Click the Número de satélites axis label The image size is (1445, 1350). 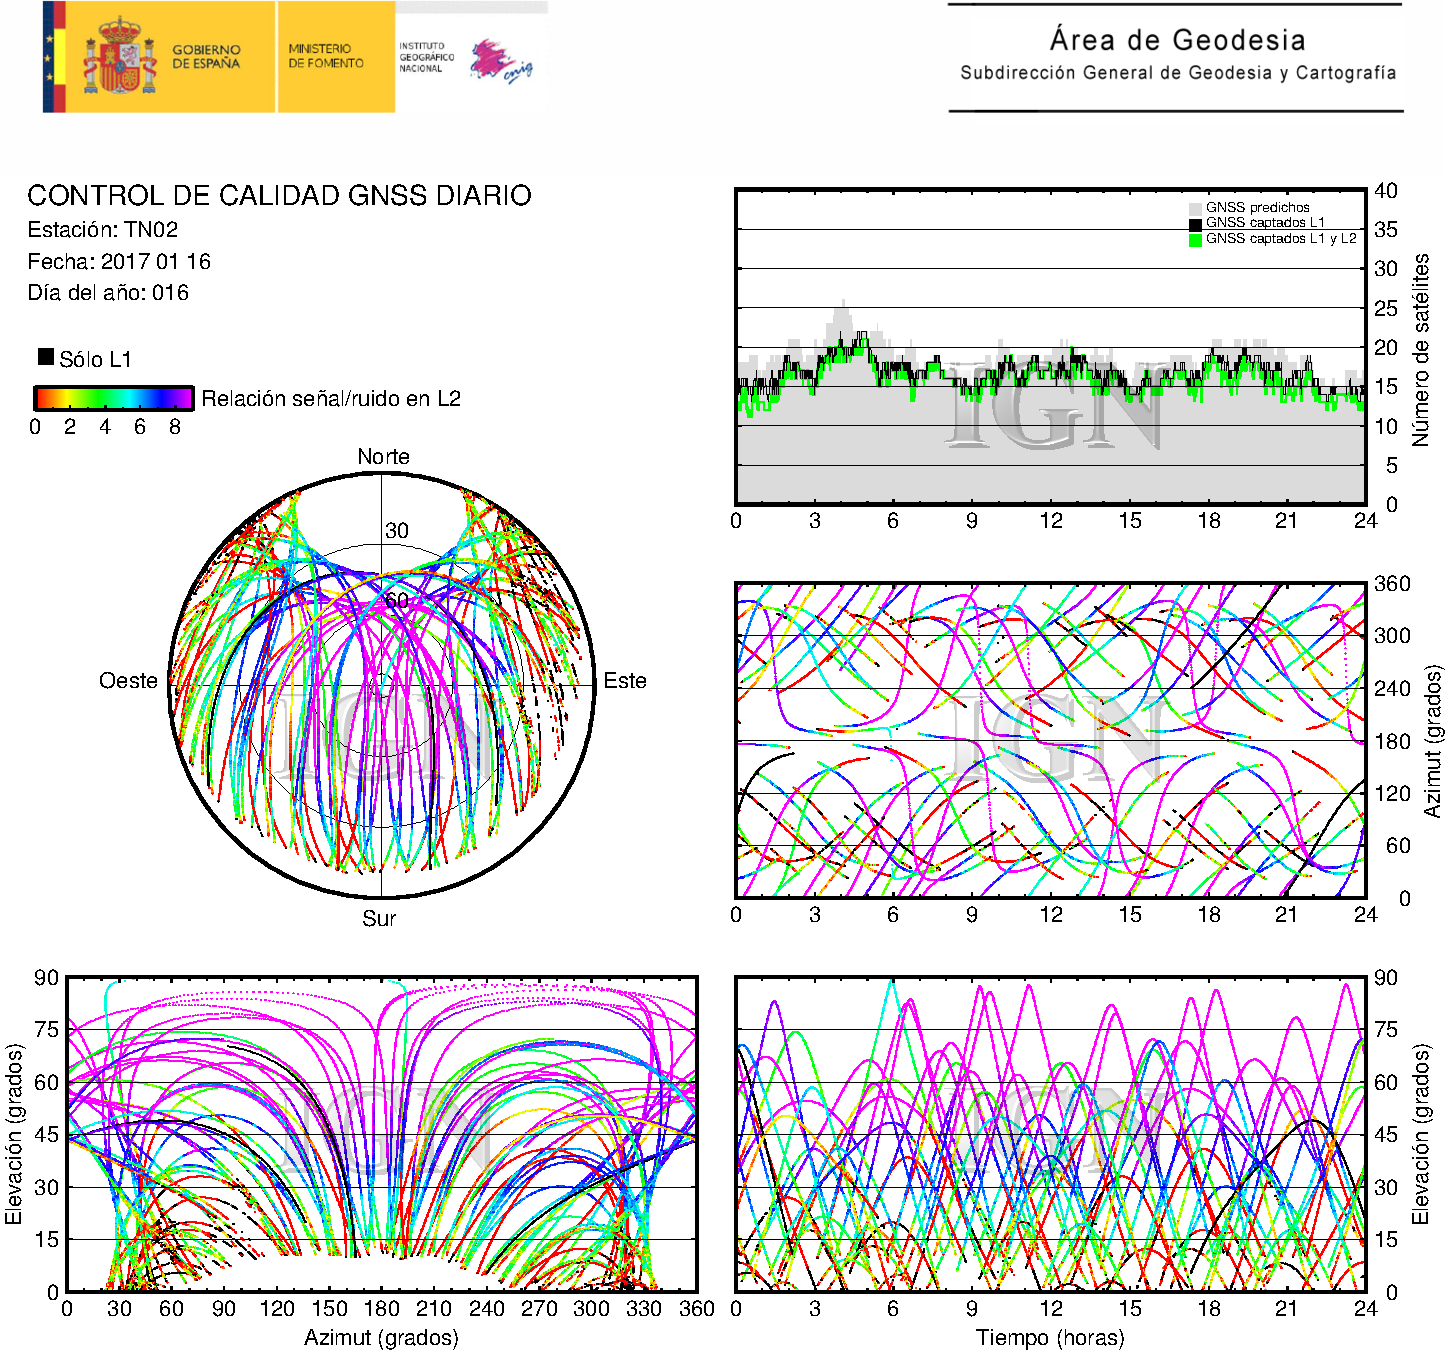(x=1421, y=349)
